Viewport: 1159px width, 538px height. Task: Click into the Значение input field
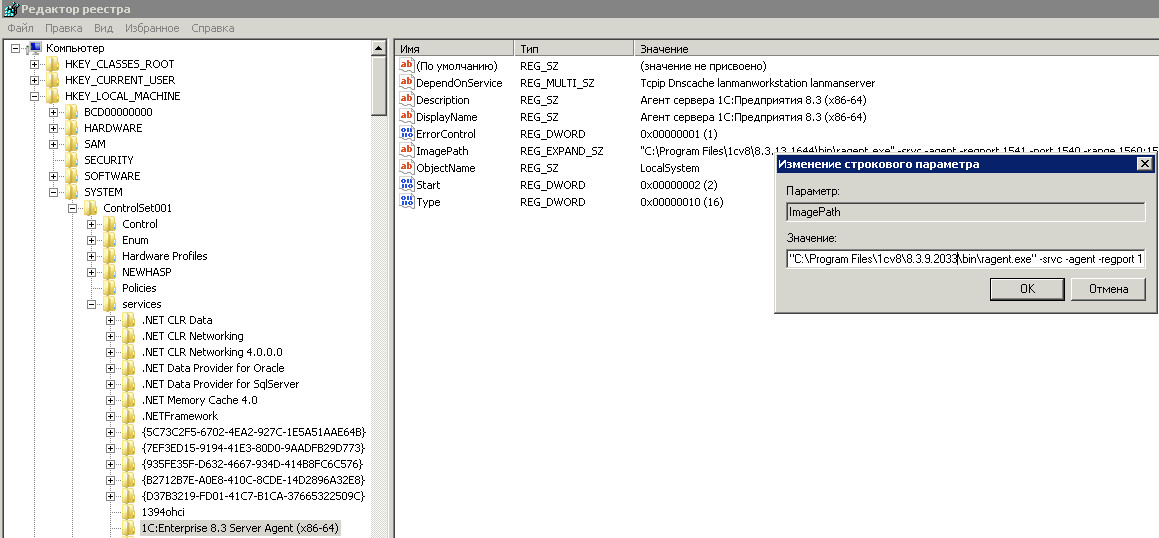[x=965, y=259]
